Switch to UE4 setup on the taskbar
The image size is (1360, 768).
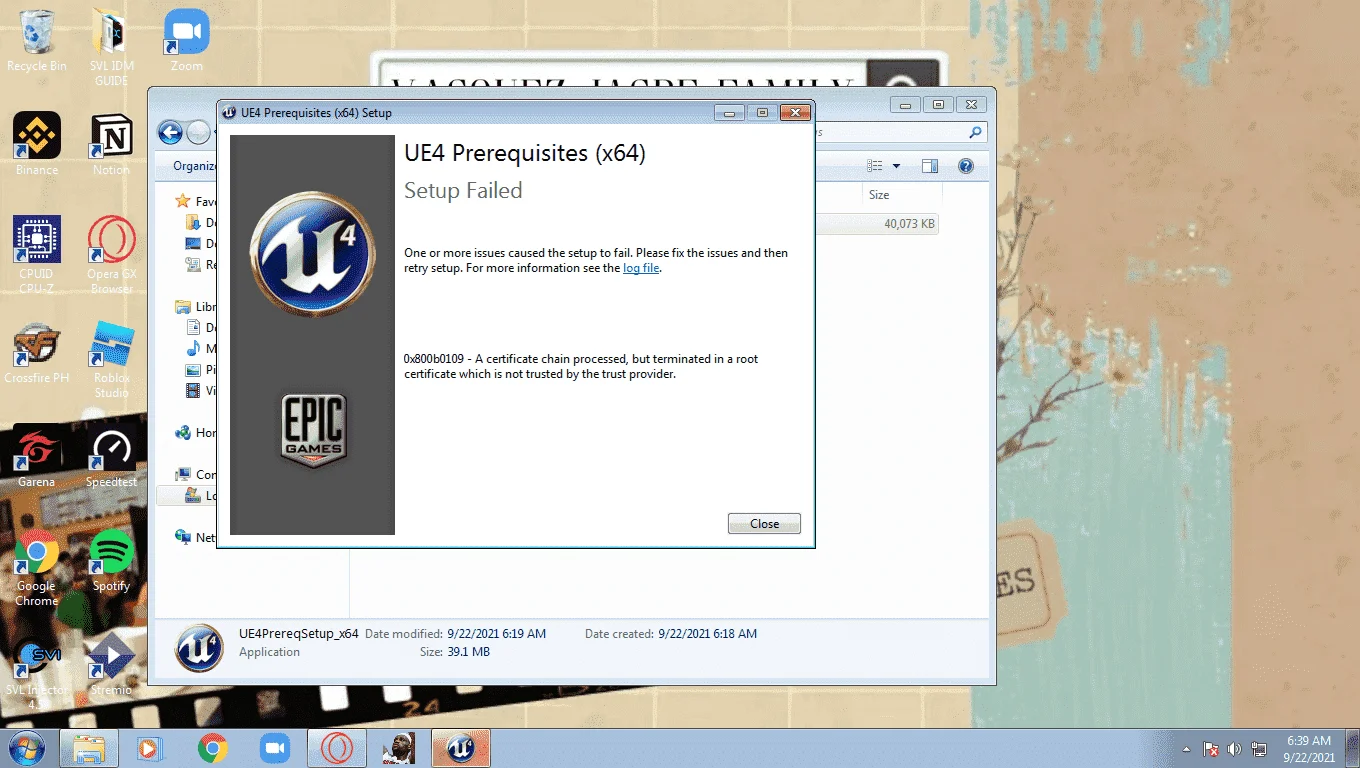(460, 748)
